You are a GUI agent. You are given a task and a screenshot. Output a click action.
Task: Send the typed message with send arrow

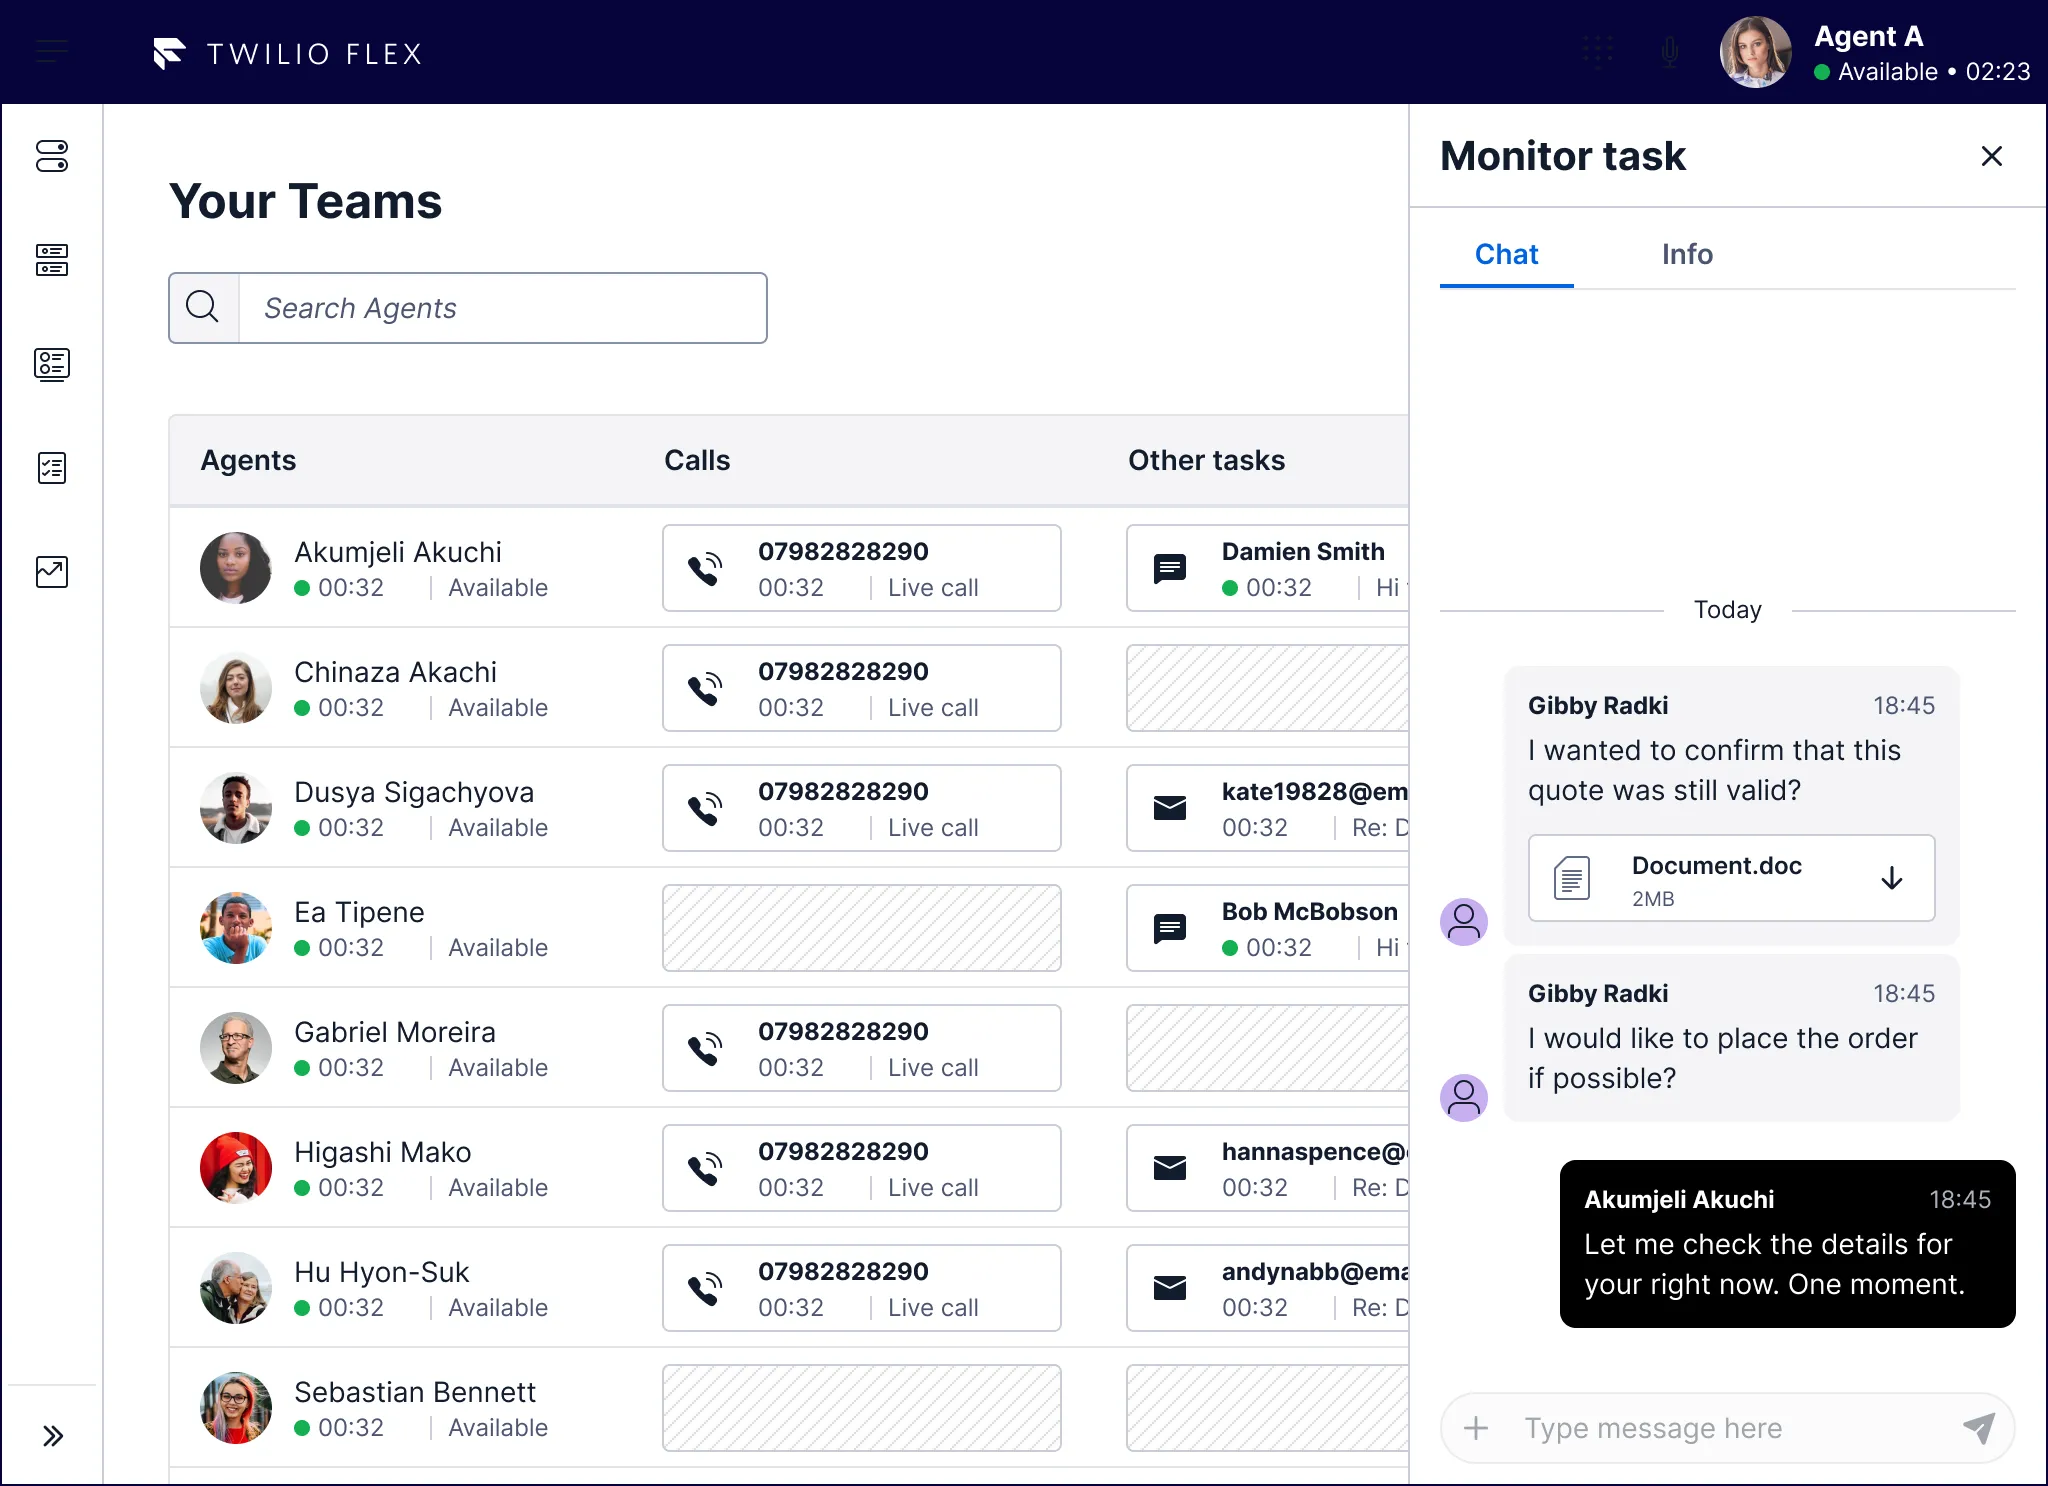(x=1979, y=1428)
